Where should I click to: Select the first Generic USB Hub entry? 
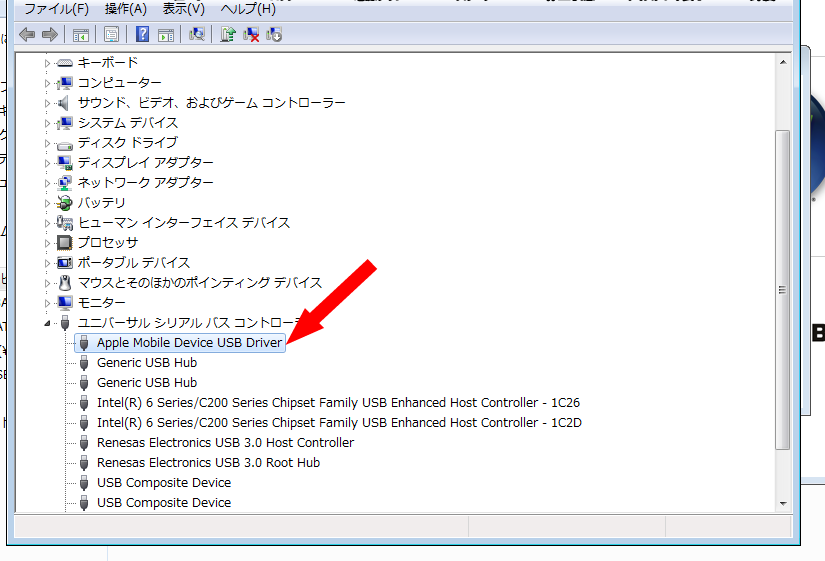[x=147, y=363]
